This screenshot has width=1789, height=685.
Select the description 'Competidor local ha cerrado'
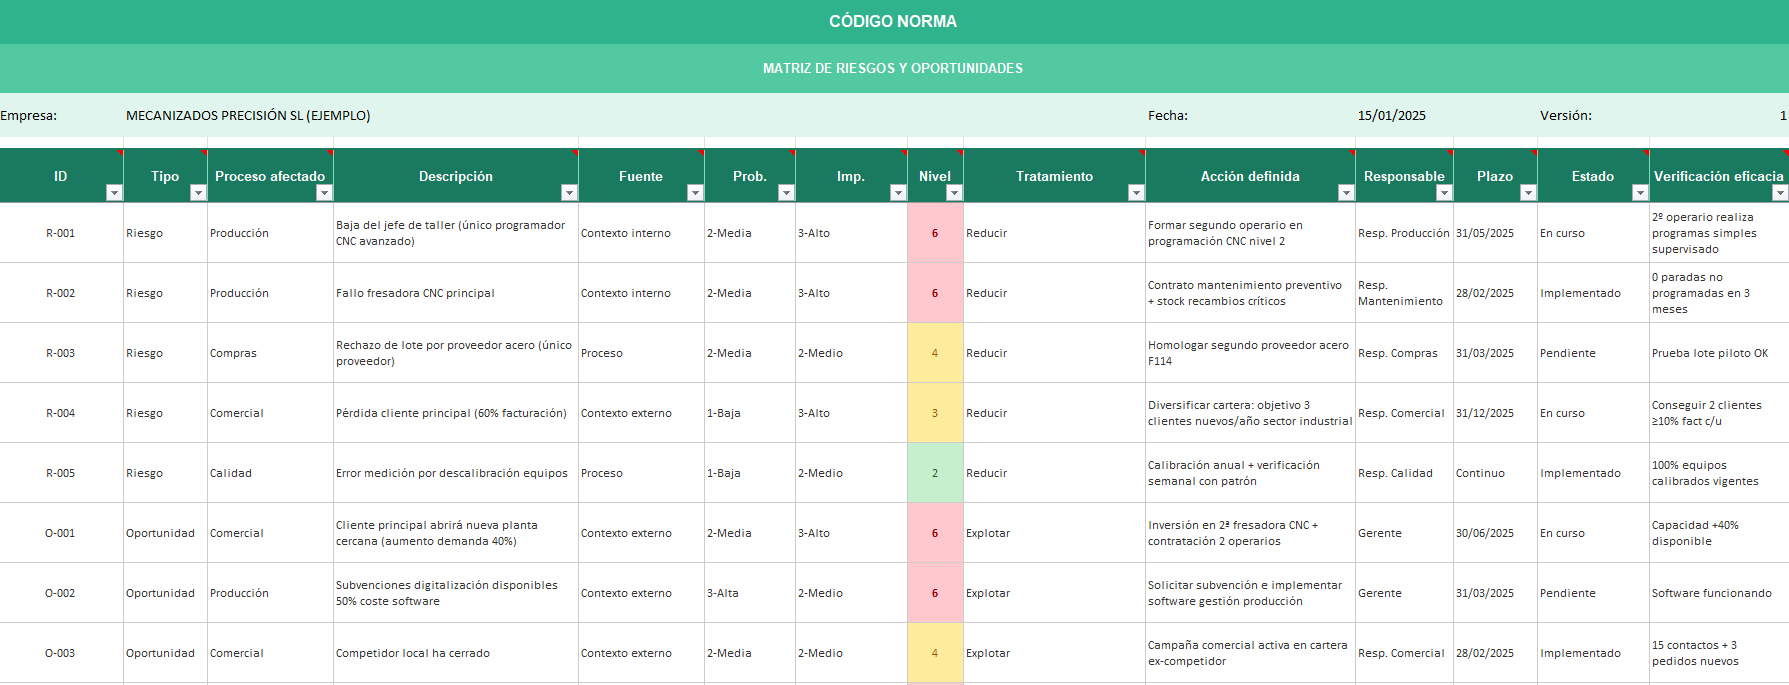456,653
